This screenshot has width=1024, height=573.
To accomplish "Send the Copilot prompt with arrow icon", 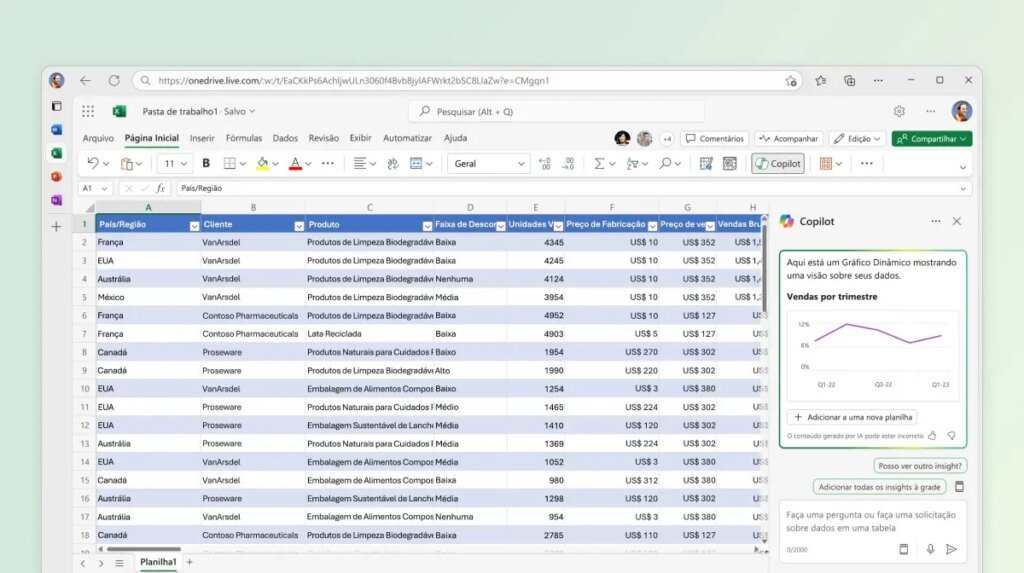I will (x=951, y=549).
